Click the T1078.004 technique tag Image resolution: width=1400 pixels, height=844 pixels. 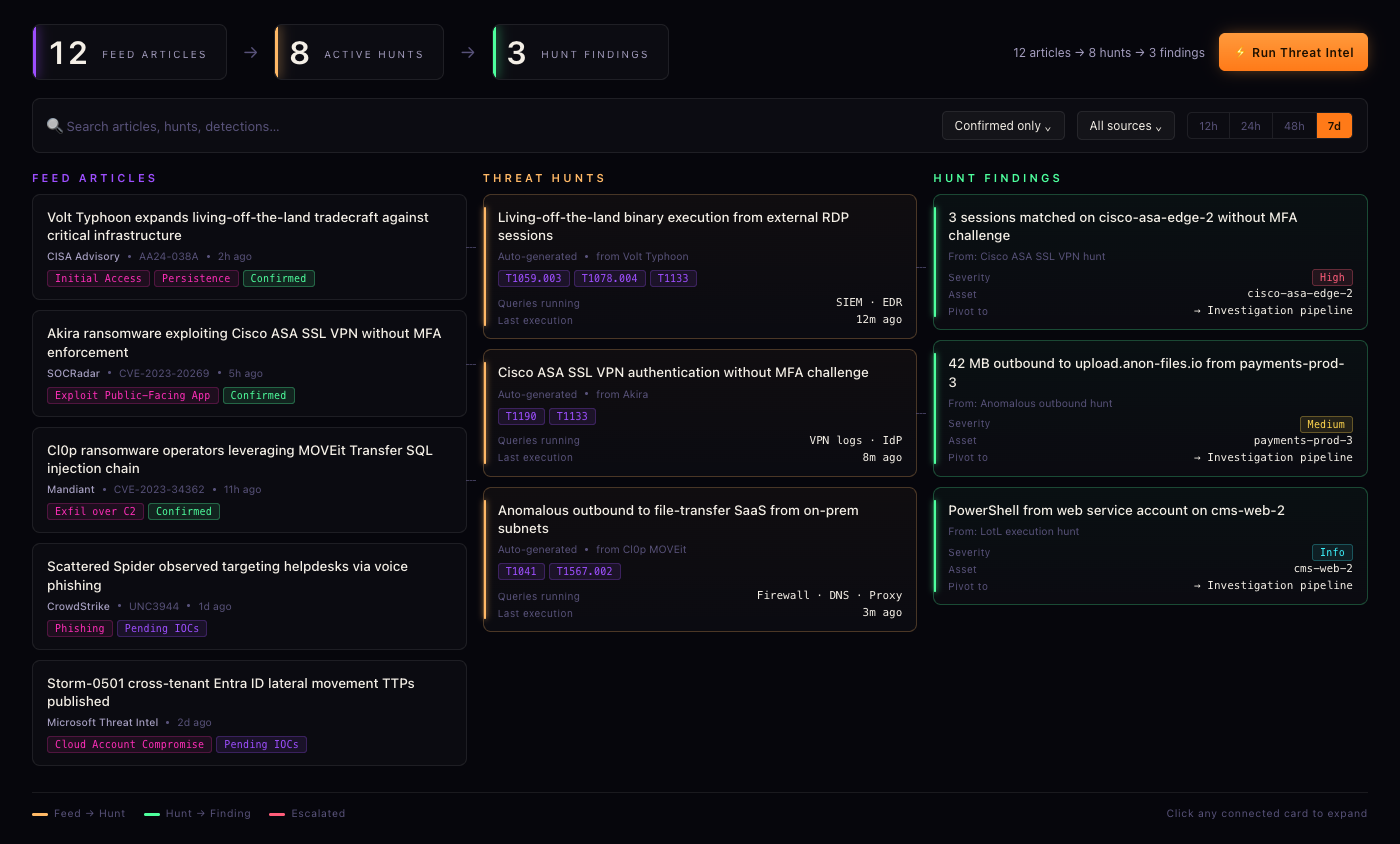coord(610,278)
